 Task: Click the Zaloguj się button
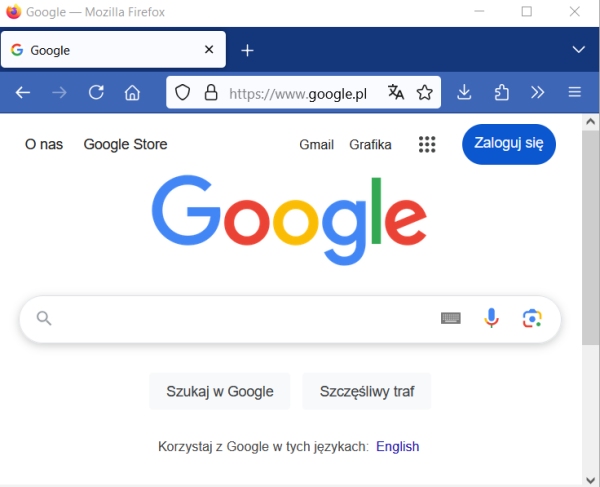[509, 144]
